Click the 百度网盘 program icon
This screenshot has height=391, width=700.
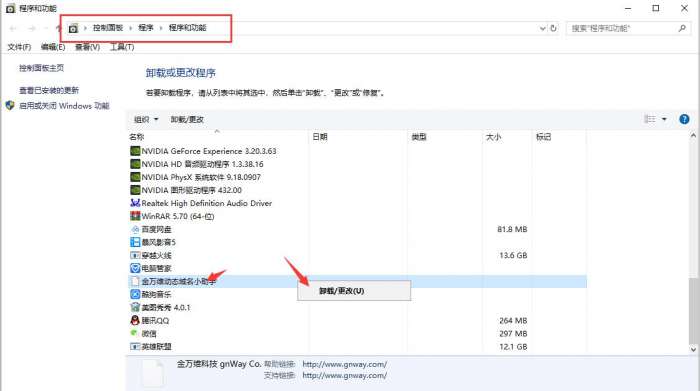point(135,229)
